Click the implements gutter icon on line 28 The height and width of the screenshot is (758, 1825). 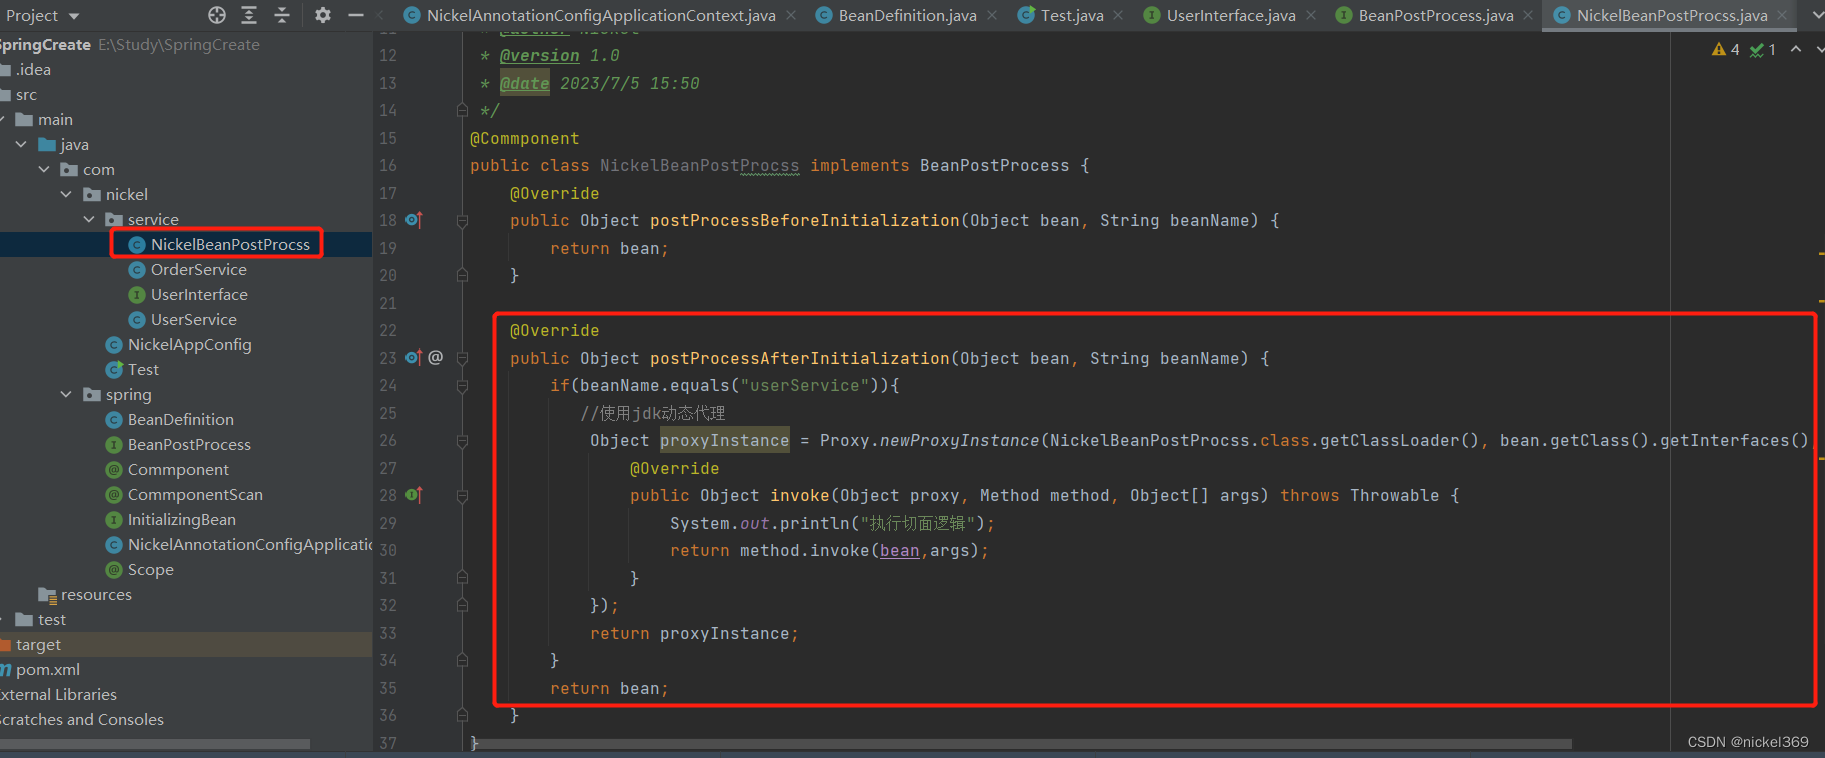pos(414,495)
